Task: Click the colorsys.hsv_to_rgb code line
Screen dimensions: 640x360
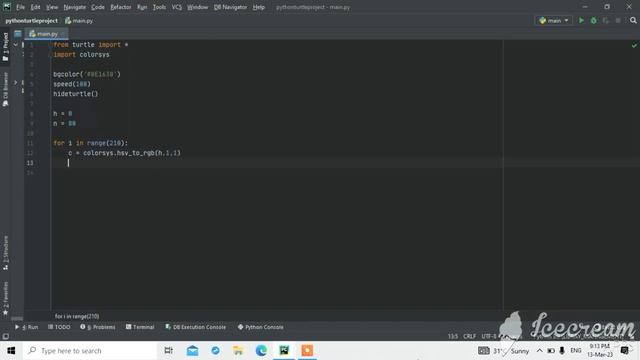Action: click(124, 153)
